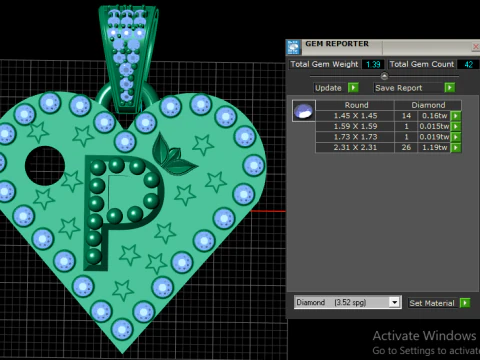The image size is (480, 360).
Task: Select the 2.31 X 2.31 size cell
Action: point(355,148)
